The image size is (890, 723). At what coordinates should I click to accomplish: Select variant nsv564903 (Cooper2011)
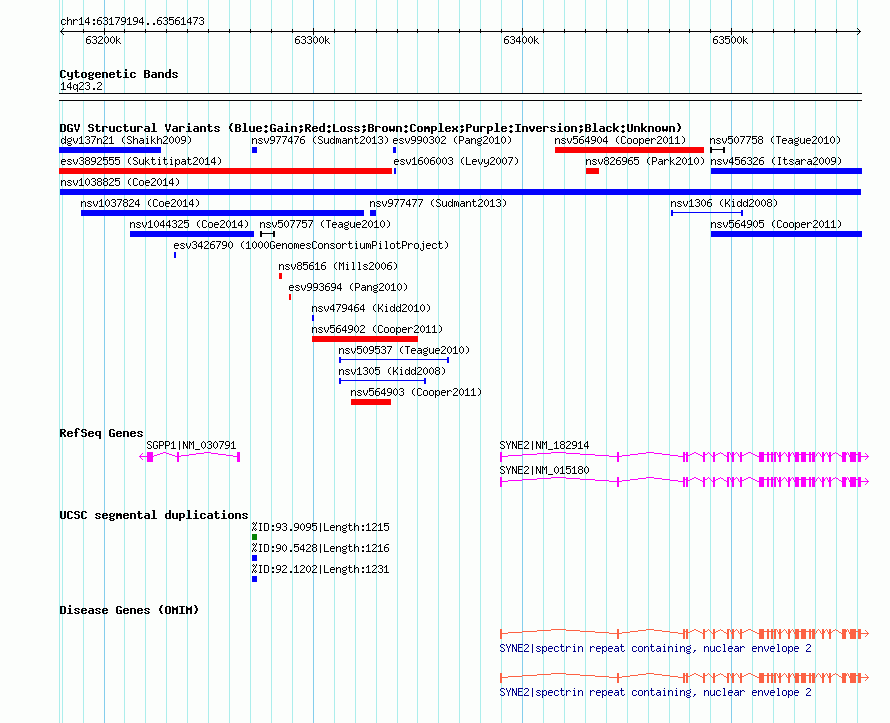point(416,392)
